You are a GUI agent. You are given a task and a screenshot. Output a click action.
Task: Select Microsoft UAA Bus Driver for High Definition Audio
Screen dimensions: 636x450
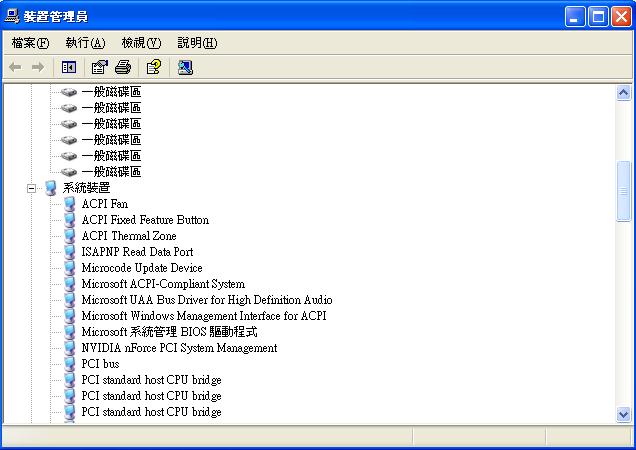(x=207, y=300)
